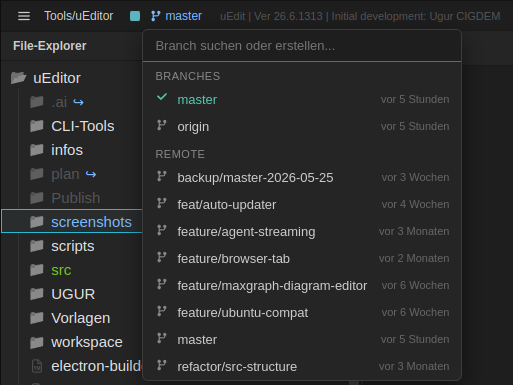Viewport: 513px width, 385px height.
Task: Expand the infos folder
Action: 72,150
